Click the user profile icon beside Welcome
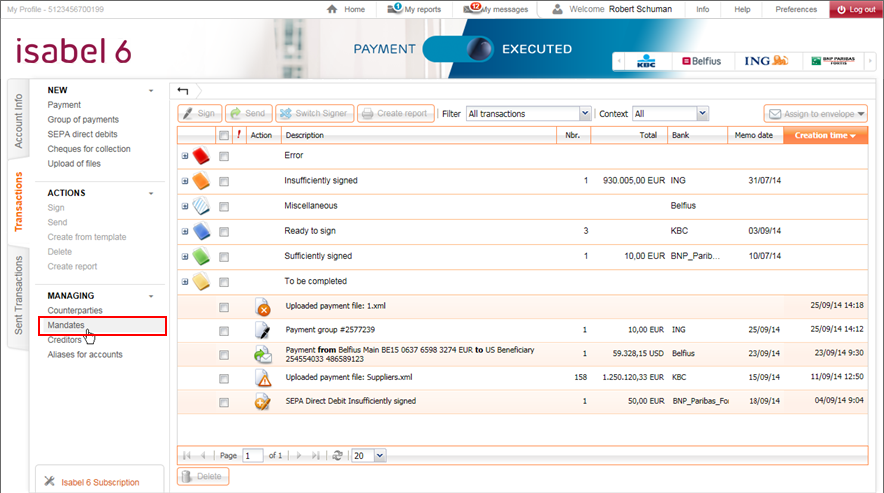Viewport: 884px width, 493px height. point(557,9)
